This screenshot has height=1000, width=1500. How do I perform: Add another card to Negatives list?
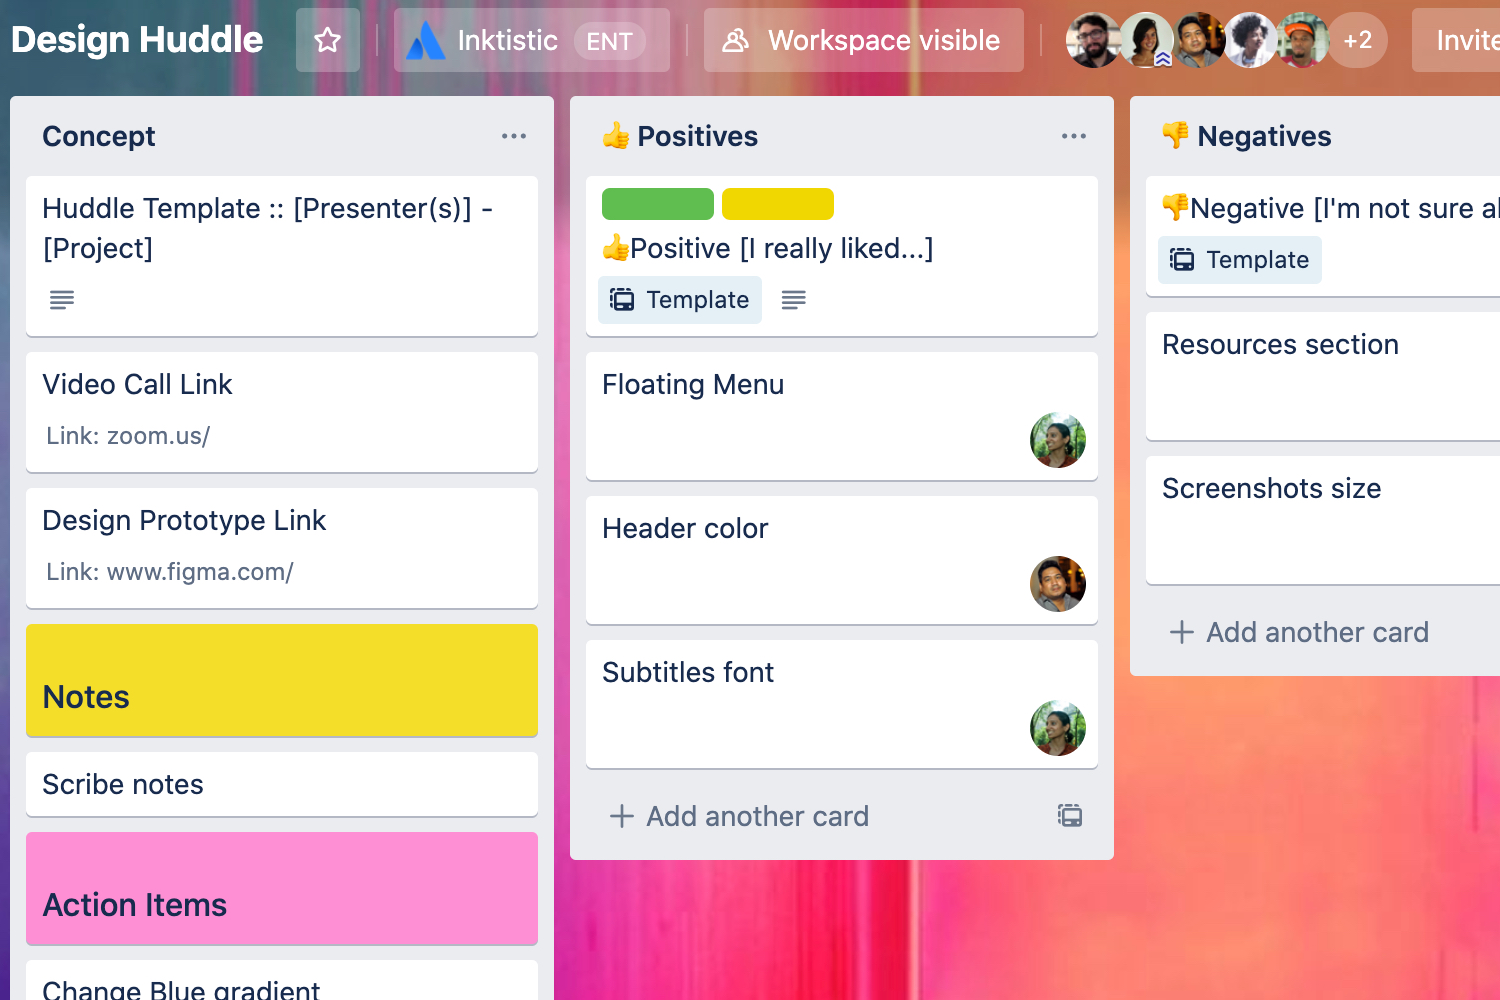[x=1300, y=632]
